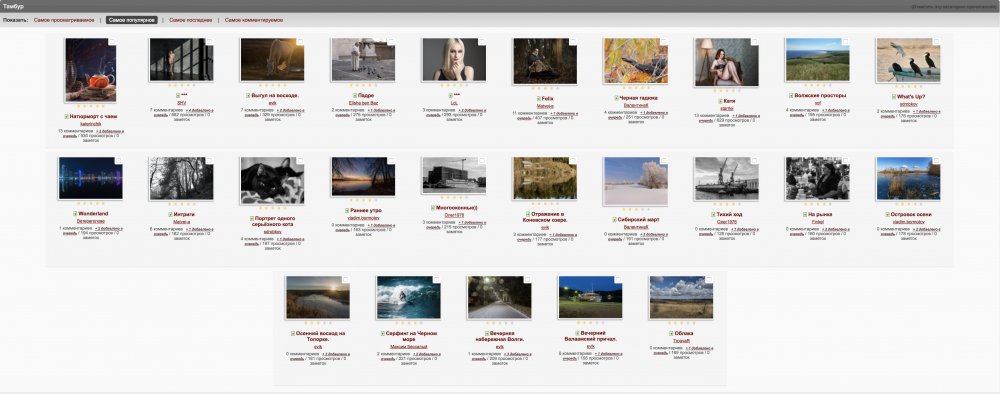Click the green icon next to 'Интриги'

coord(170,215)
